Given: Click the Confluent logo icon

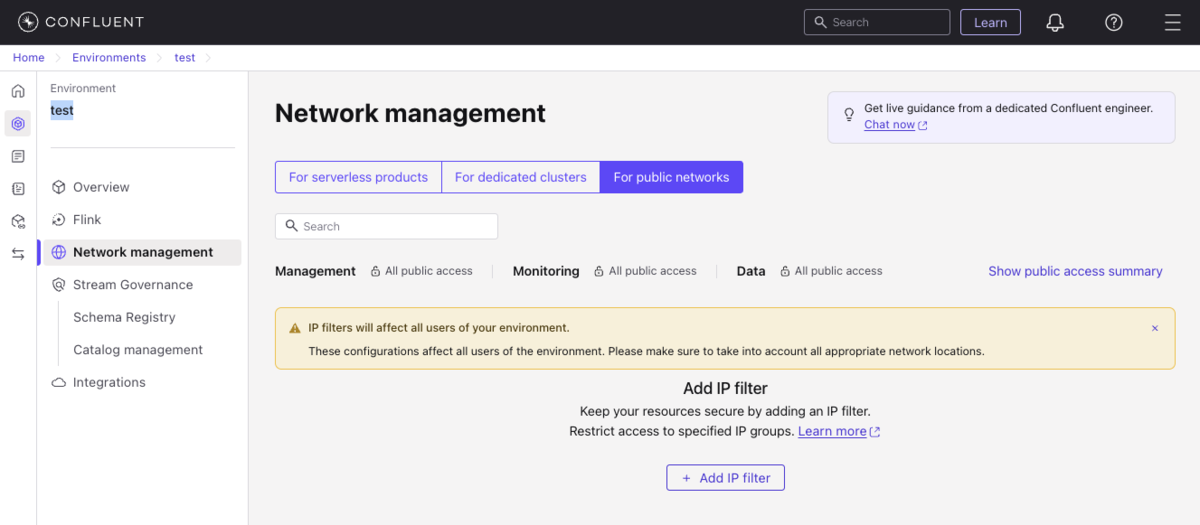Looking at the screenshot, I should [28, 22].
